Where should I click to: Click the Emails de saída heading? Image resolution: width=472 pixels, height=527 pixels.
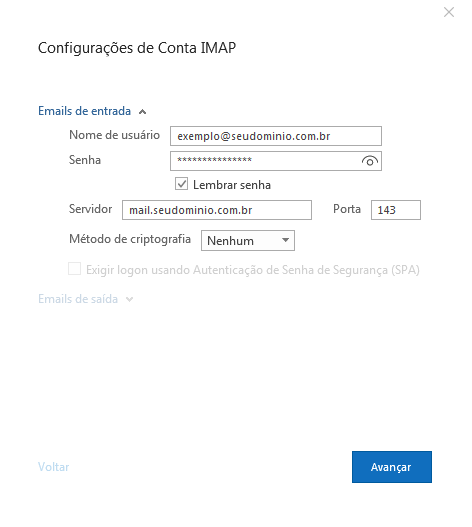tap(78, 299)
